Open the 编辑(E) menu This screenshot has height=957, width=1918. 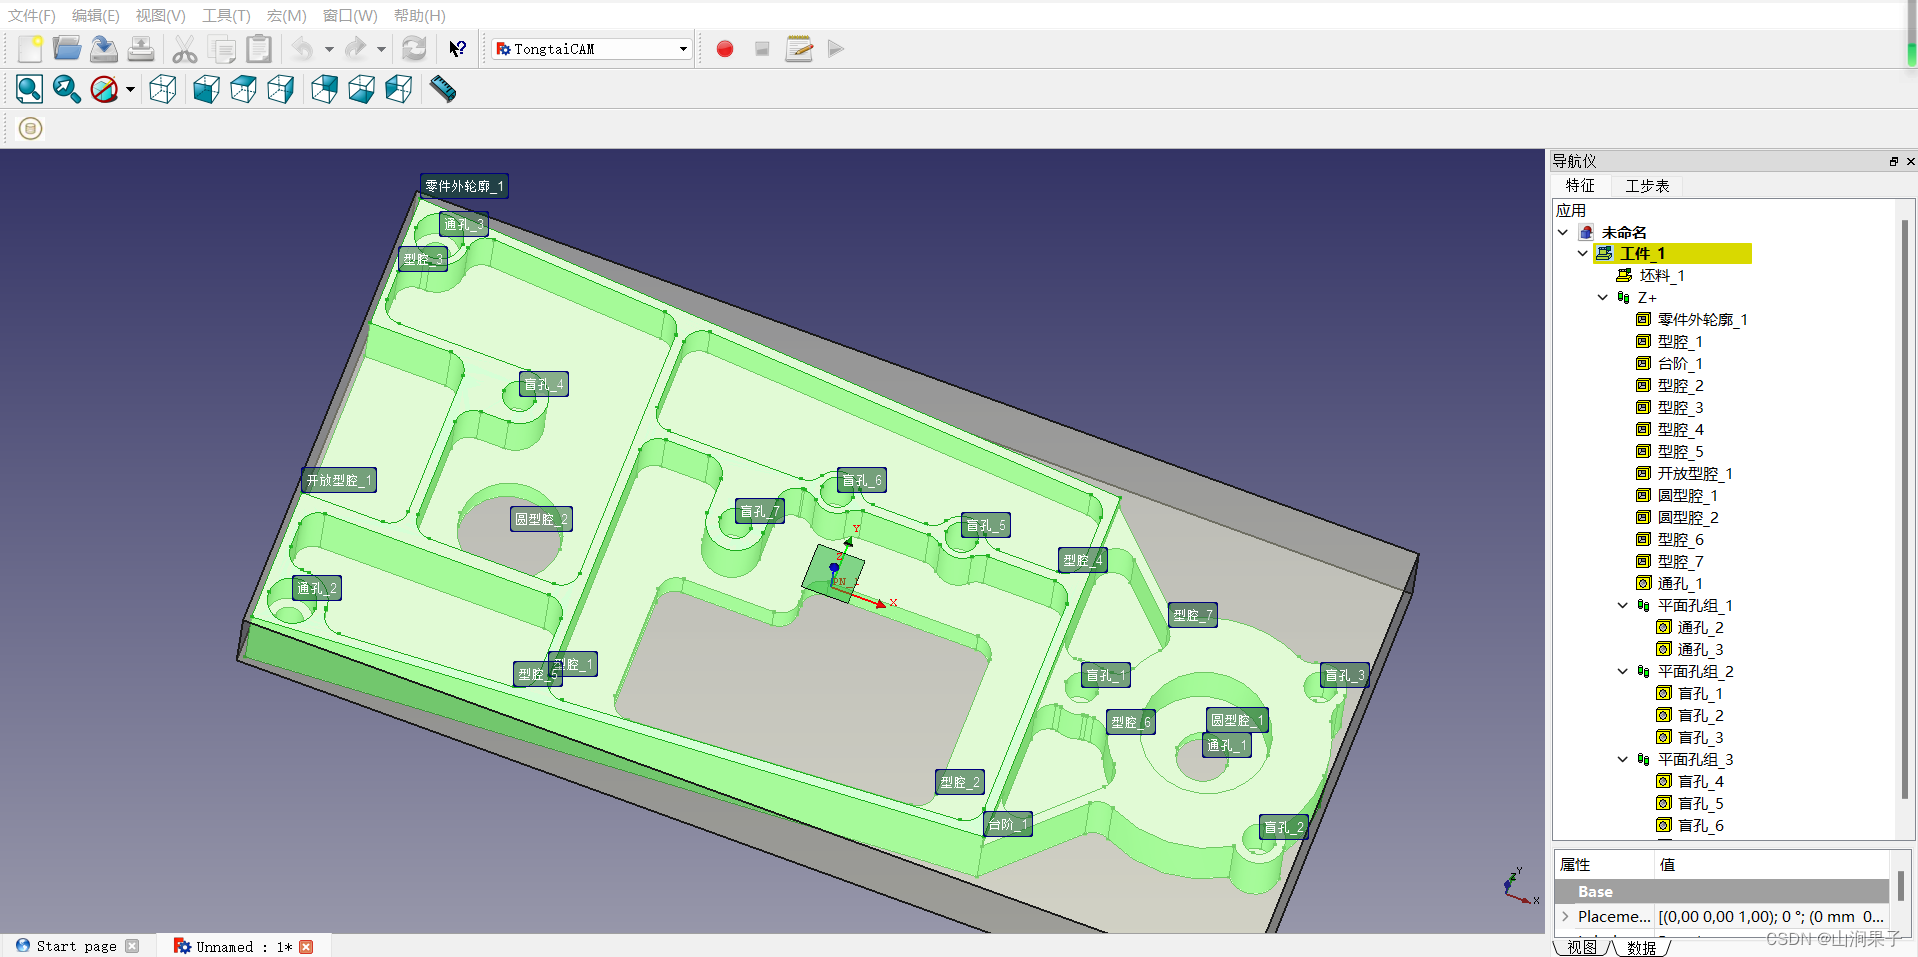[96, 15]
